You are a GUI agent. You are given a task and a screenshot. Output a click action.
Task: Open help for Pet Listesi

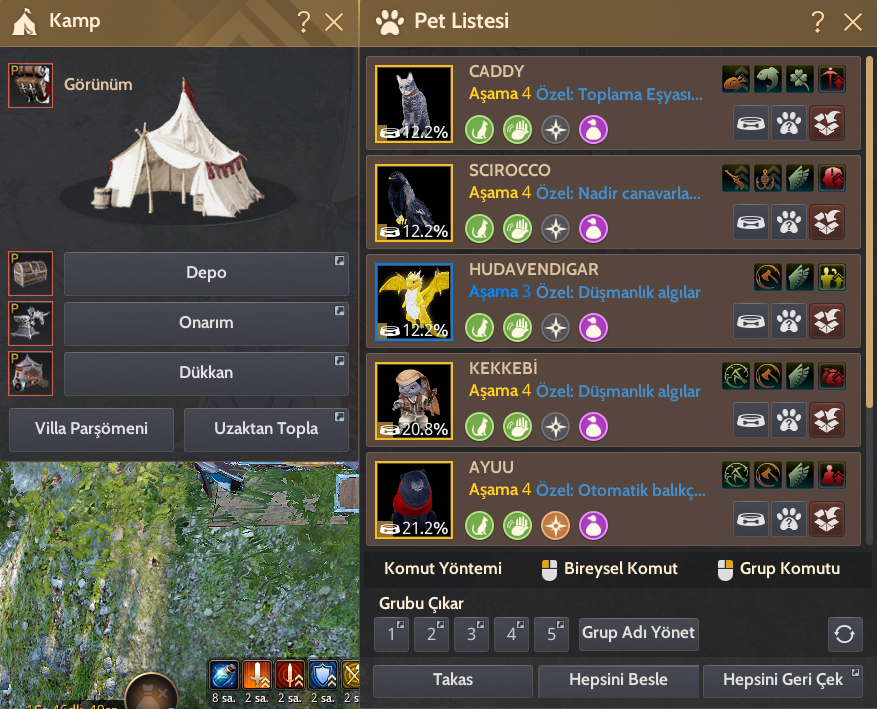point(817,21)
